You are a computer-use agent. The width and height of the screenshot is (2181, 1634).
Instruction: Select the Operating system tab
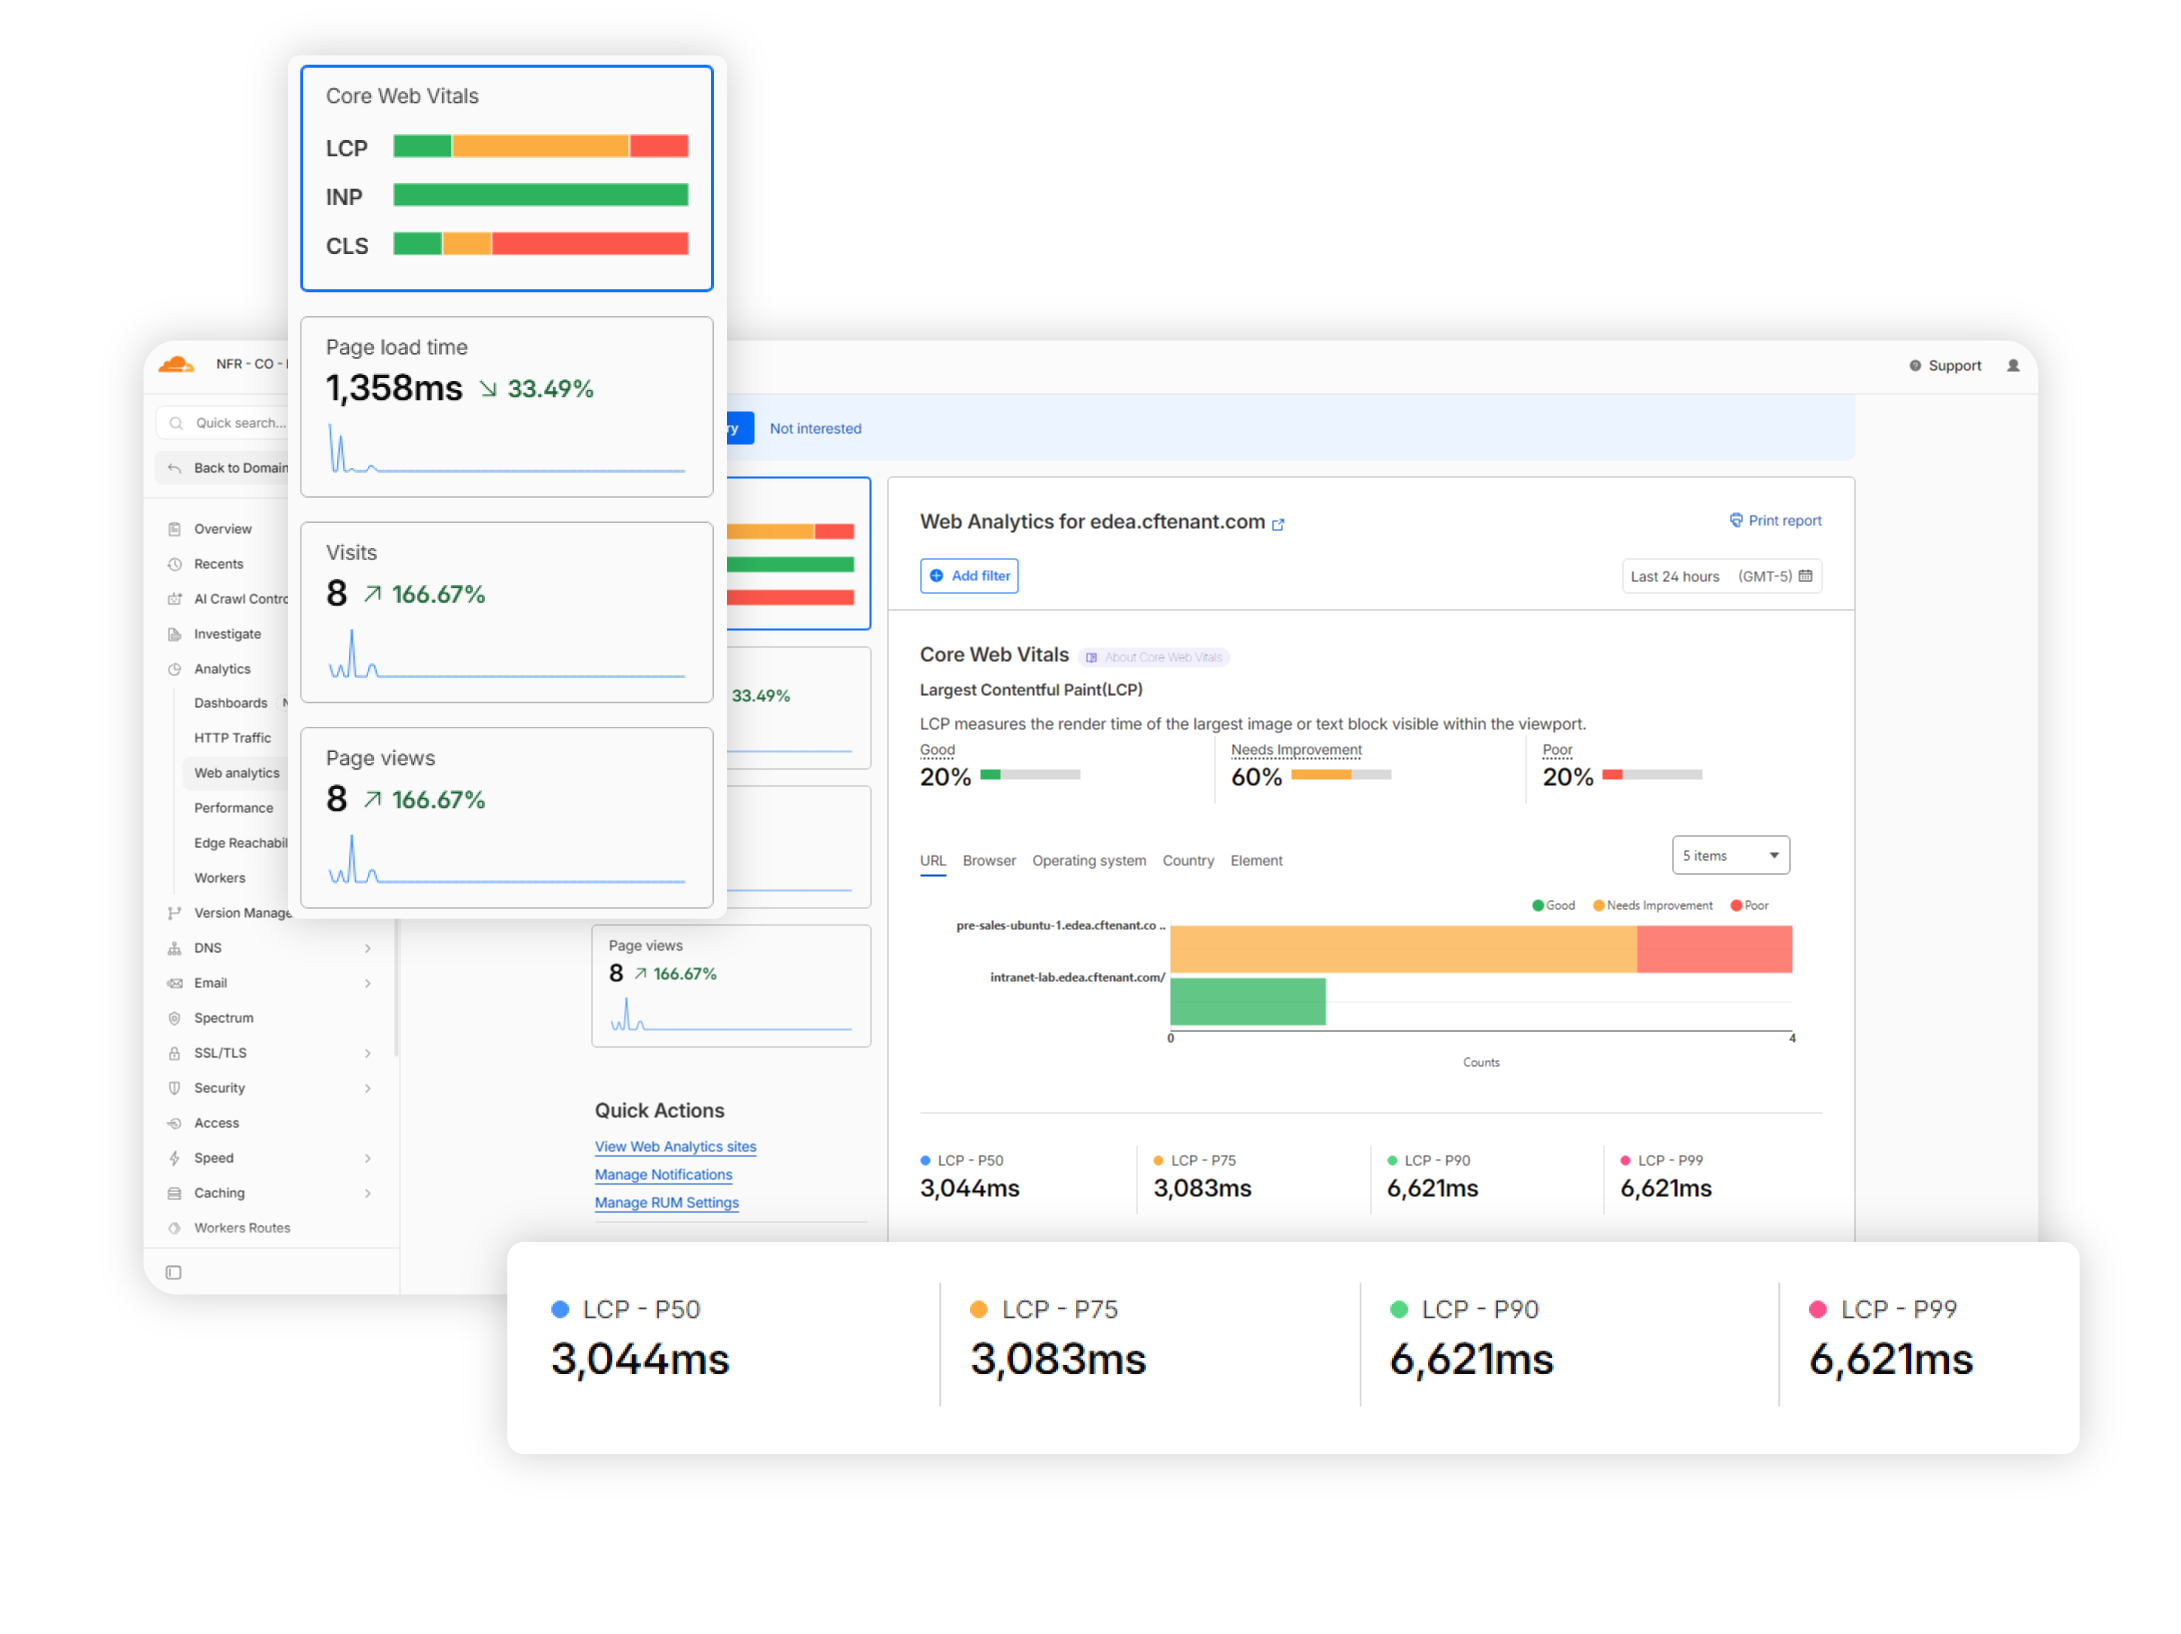pos(1089,860)
